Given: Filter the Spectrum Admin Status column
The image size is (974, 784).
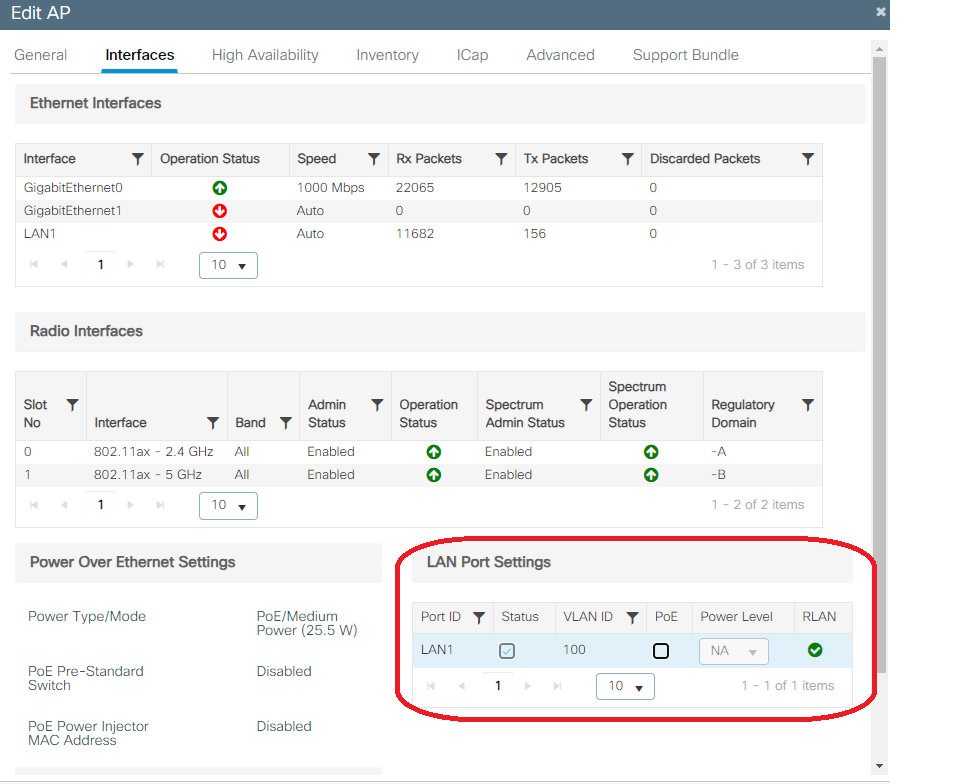Looking at the screenshot, I should (586, 405).
